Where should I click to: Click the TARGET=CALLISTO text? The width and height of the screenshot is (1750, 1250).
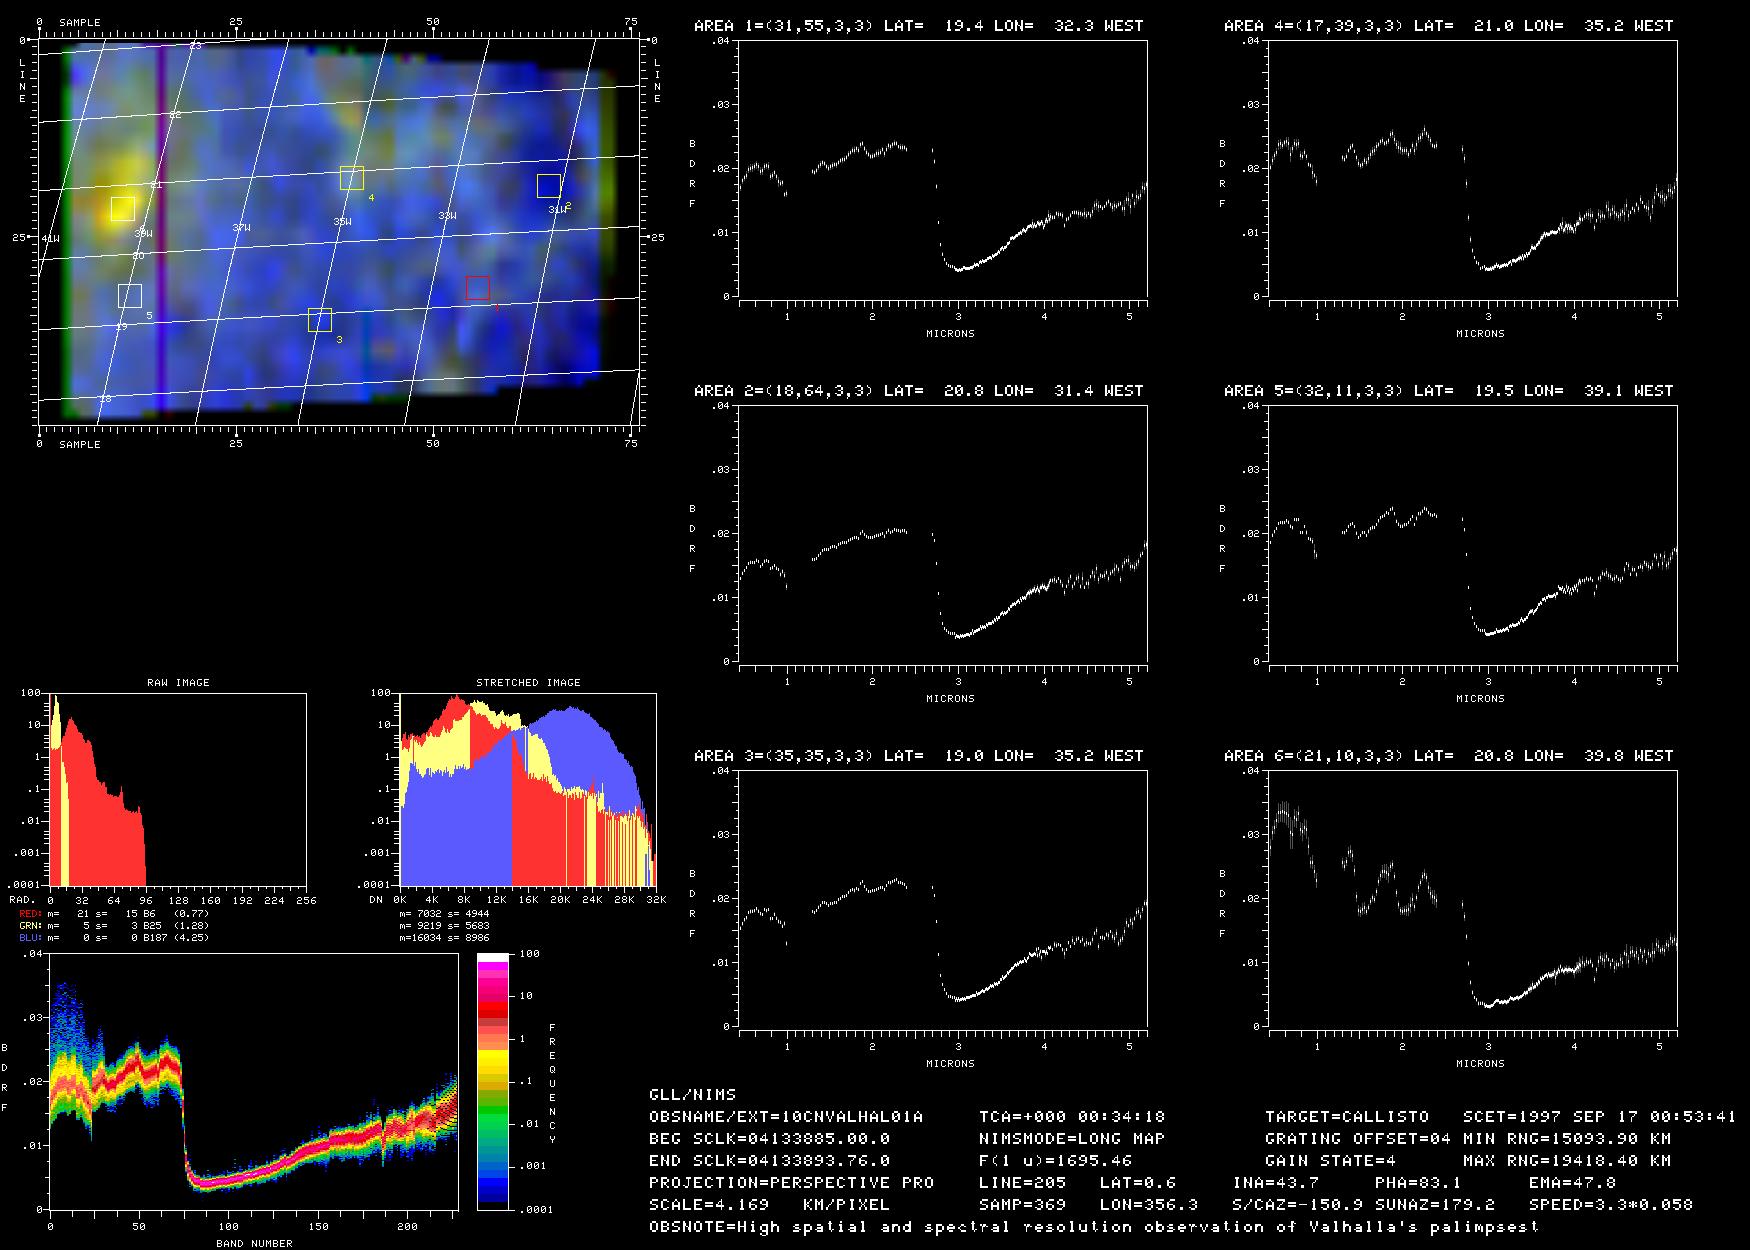click(1347, 1116)
